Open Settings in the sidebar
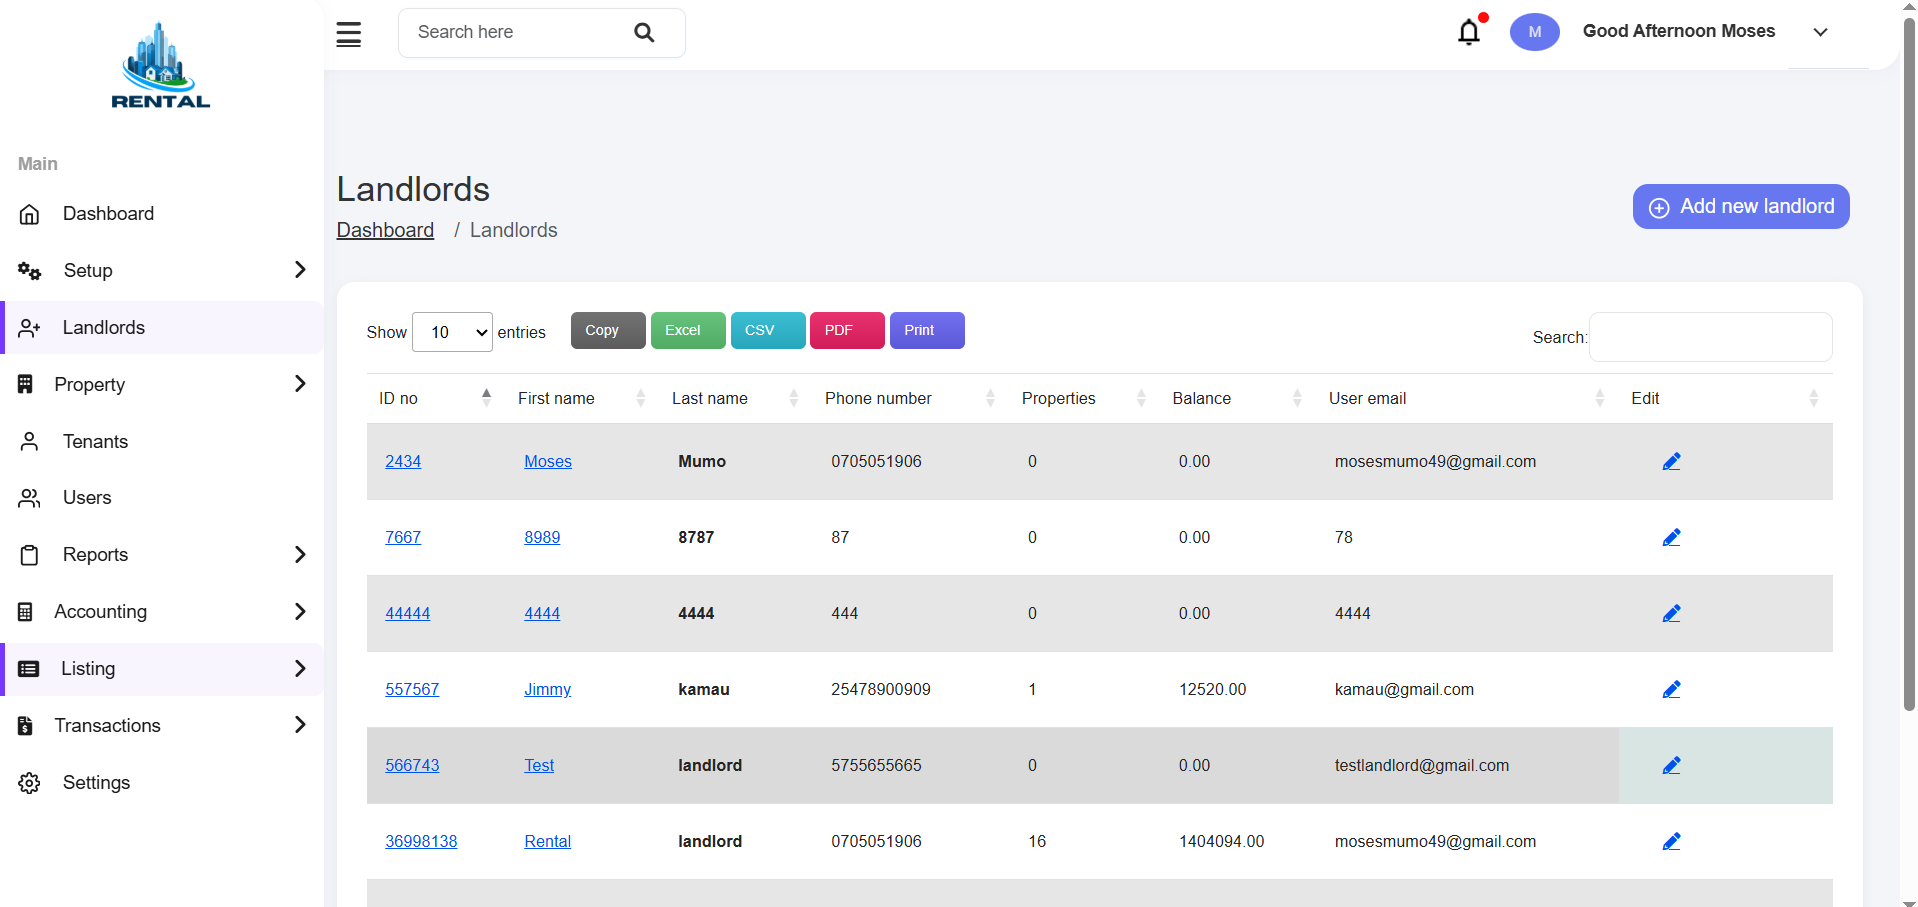Screen dimensions: 1918x907 point(96,783)
